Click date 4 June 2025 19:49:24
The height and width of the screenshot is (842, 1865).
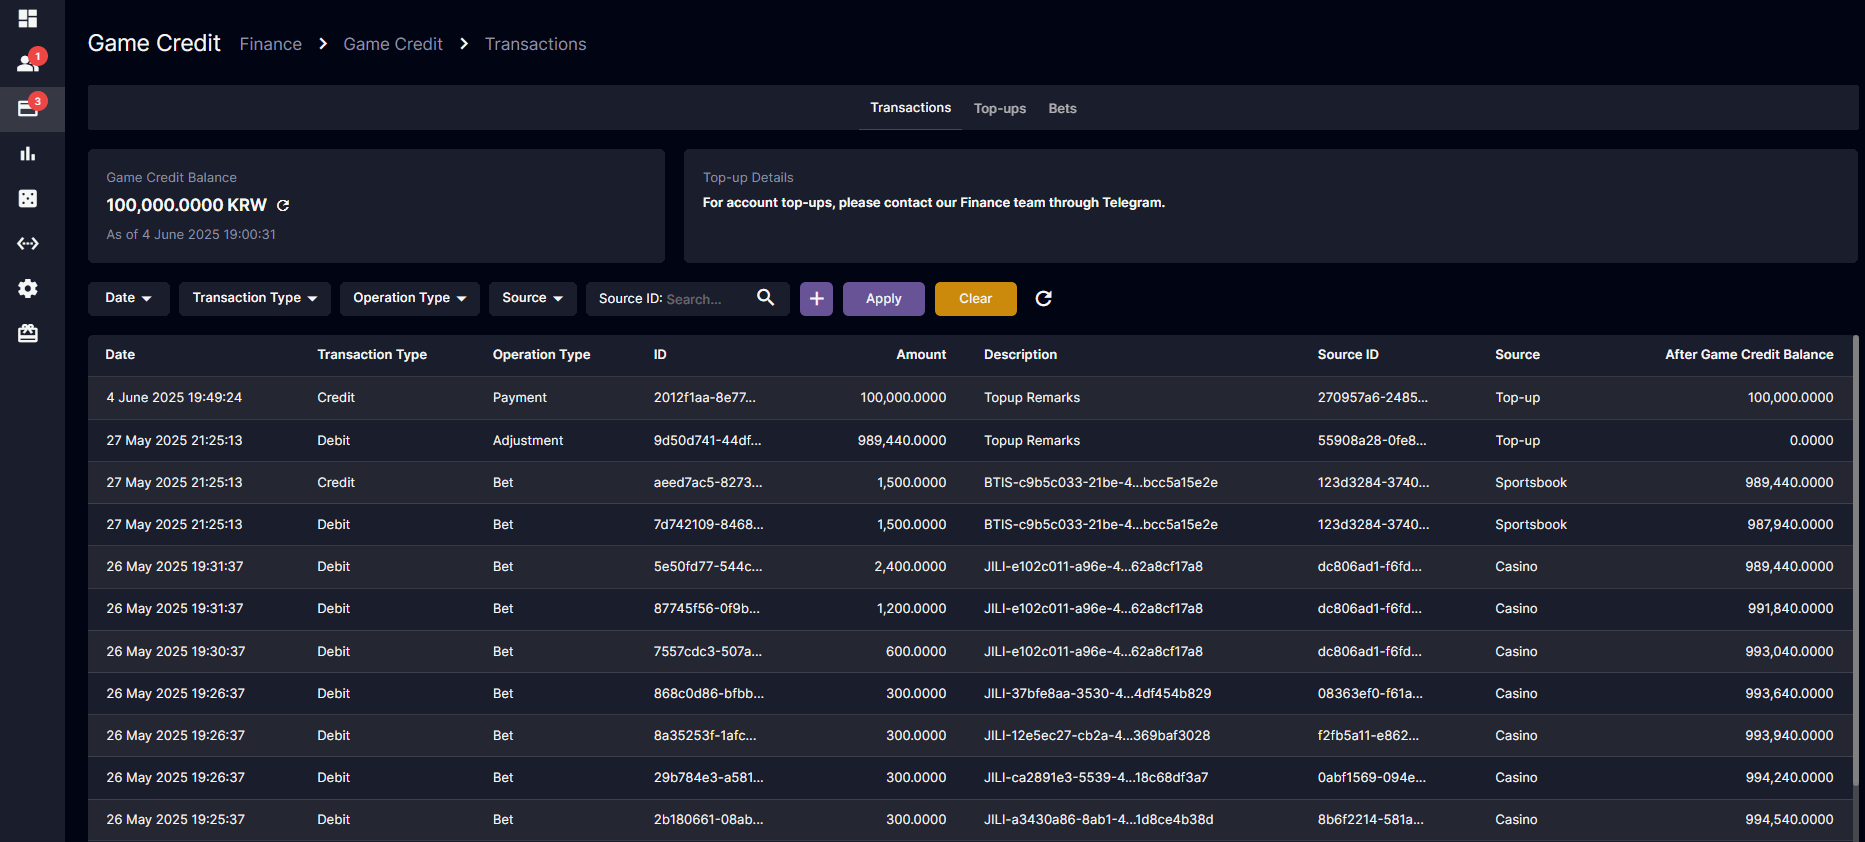coord(174,398)
